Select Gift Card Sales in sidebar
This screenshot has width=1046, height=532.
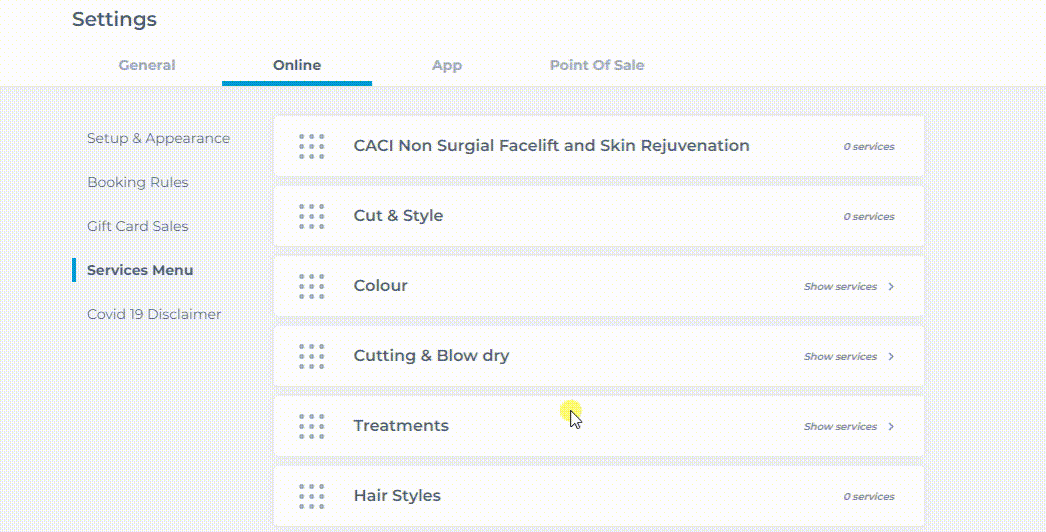(x=137, y=226)
